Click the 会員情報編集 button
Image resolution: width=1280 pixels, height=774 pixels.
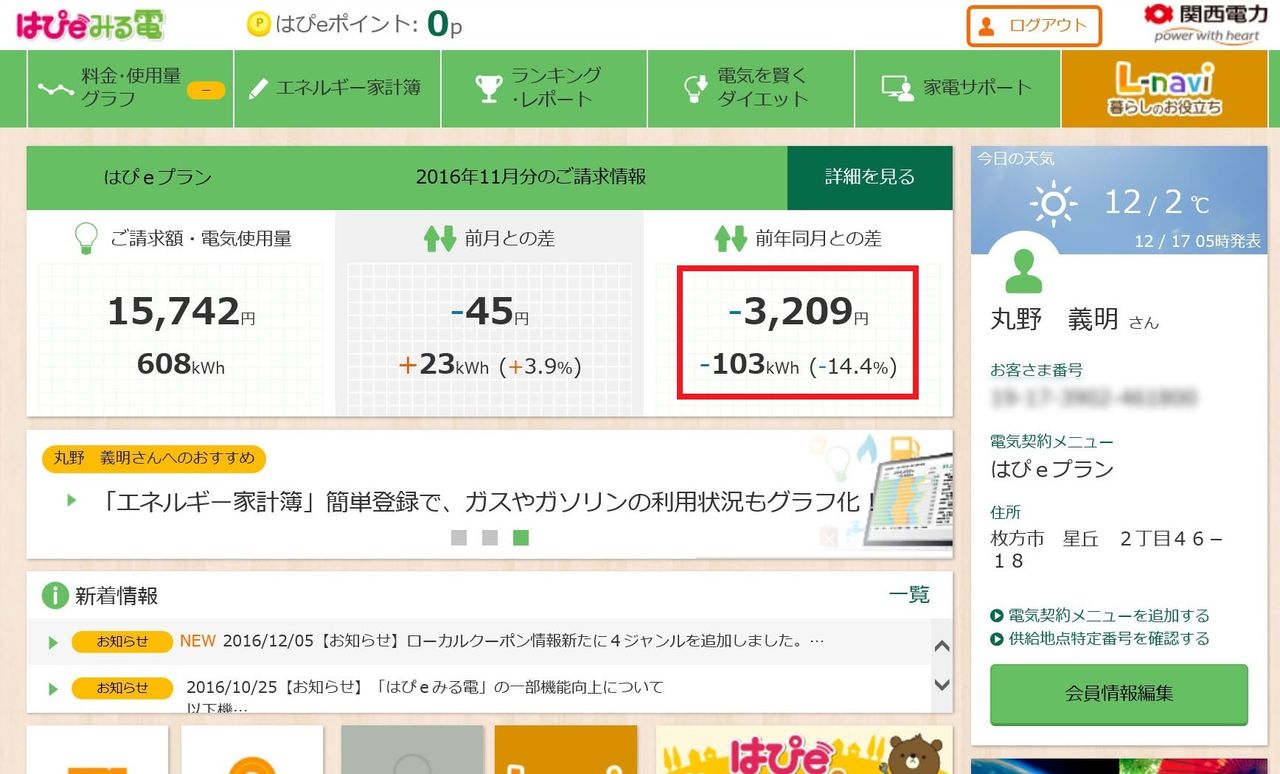[x=1119, y=693]
